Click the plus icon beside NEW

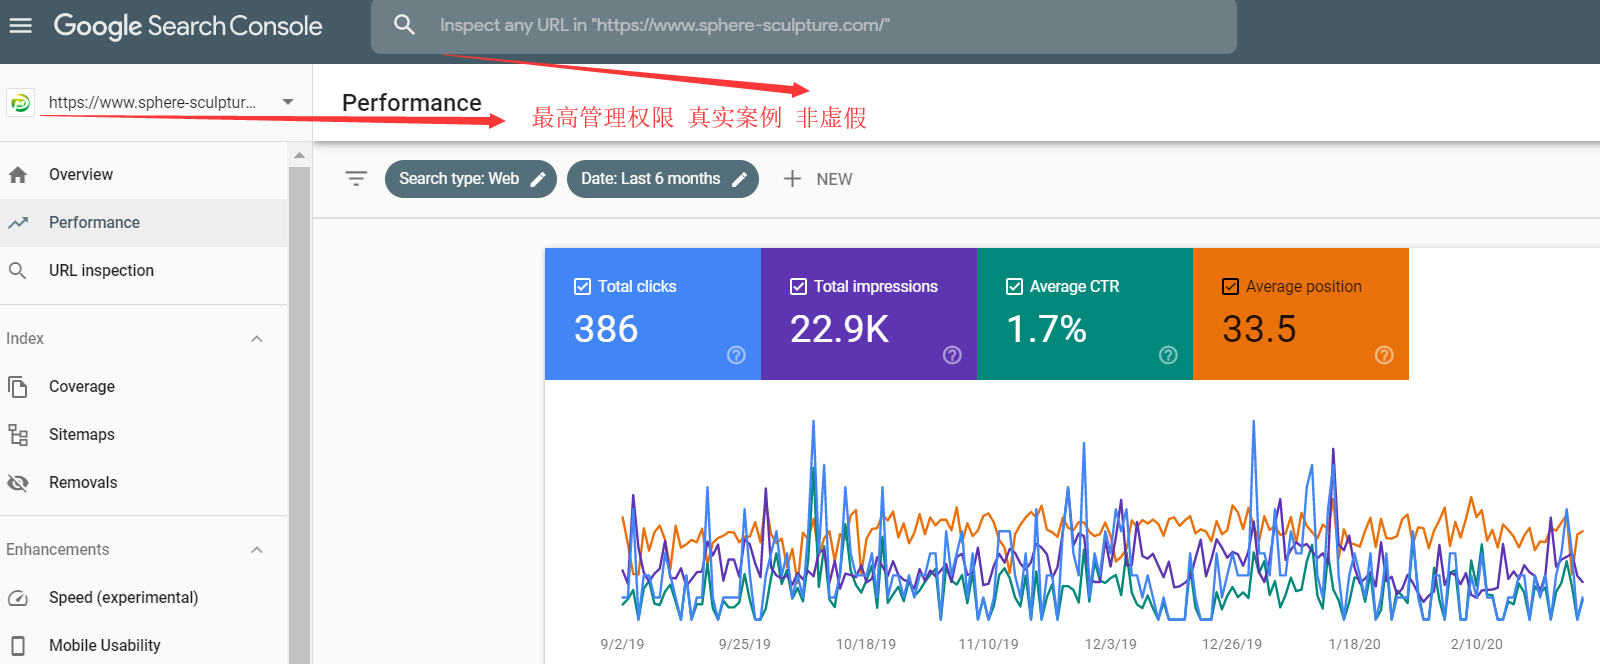point(792,179)
